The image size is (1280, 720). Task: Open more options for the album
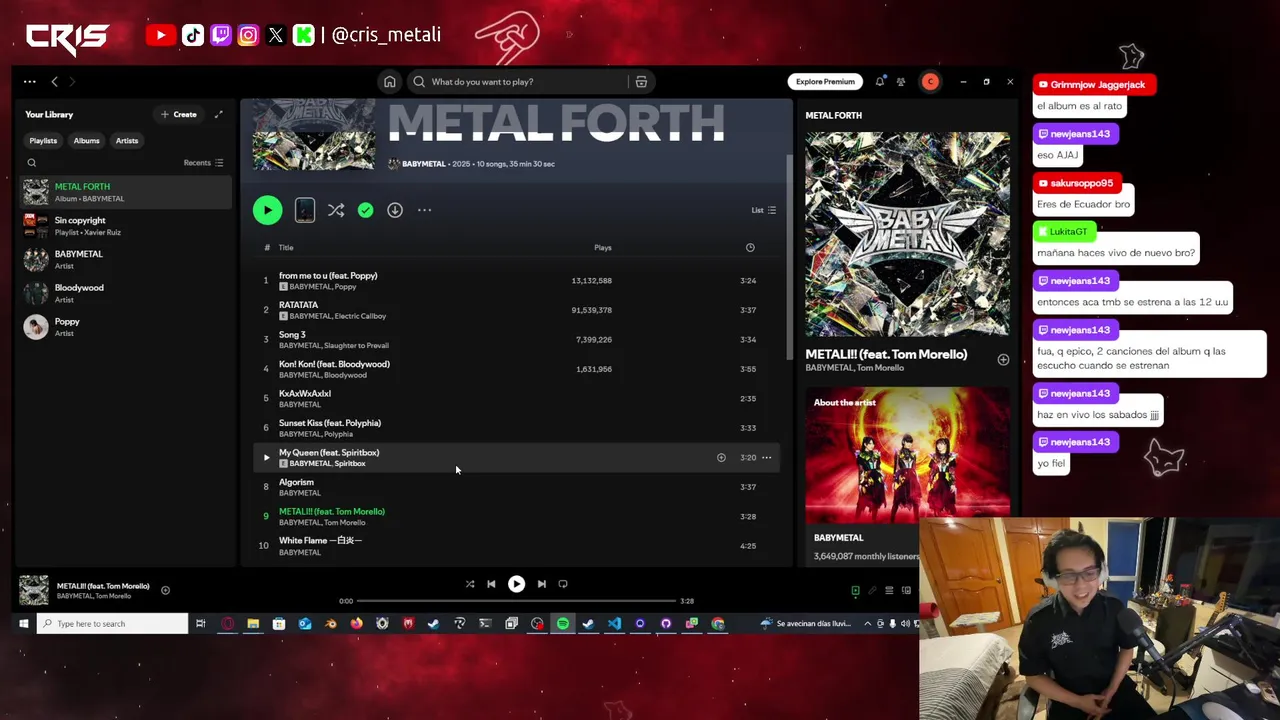(x=425, y=210)
